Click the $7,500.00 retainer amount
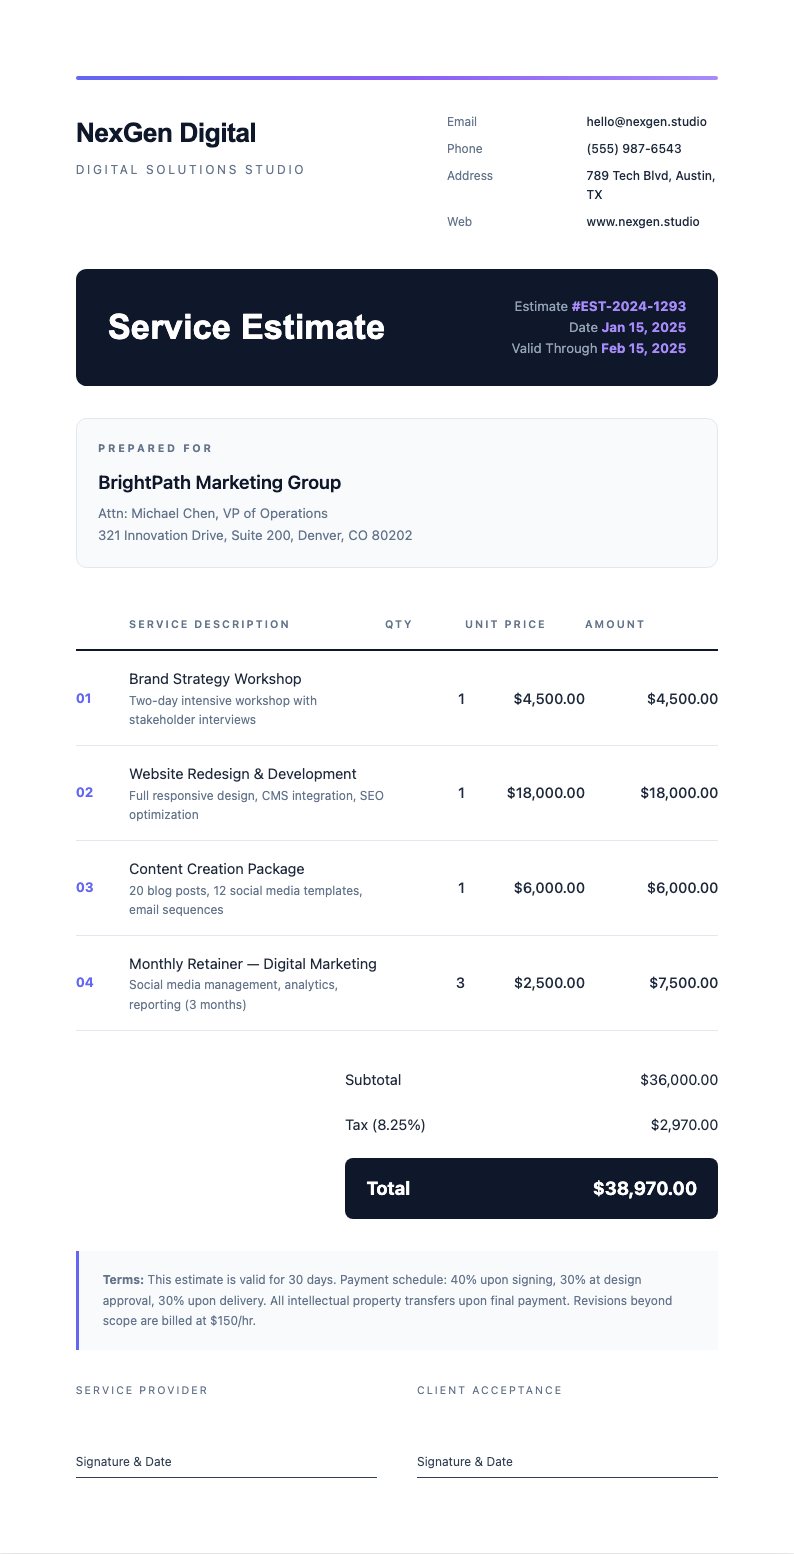 683,983
